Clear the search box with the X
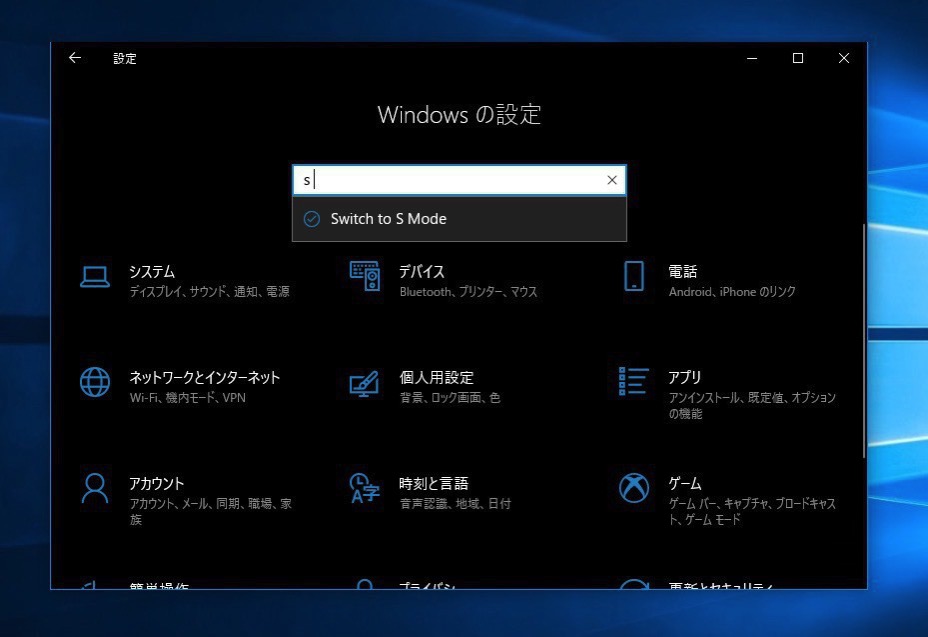The height and width of the screenshot is (637, 928). pos(612,180)
